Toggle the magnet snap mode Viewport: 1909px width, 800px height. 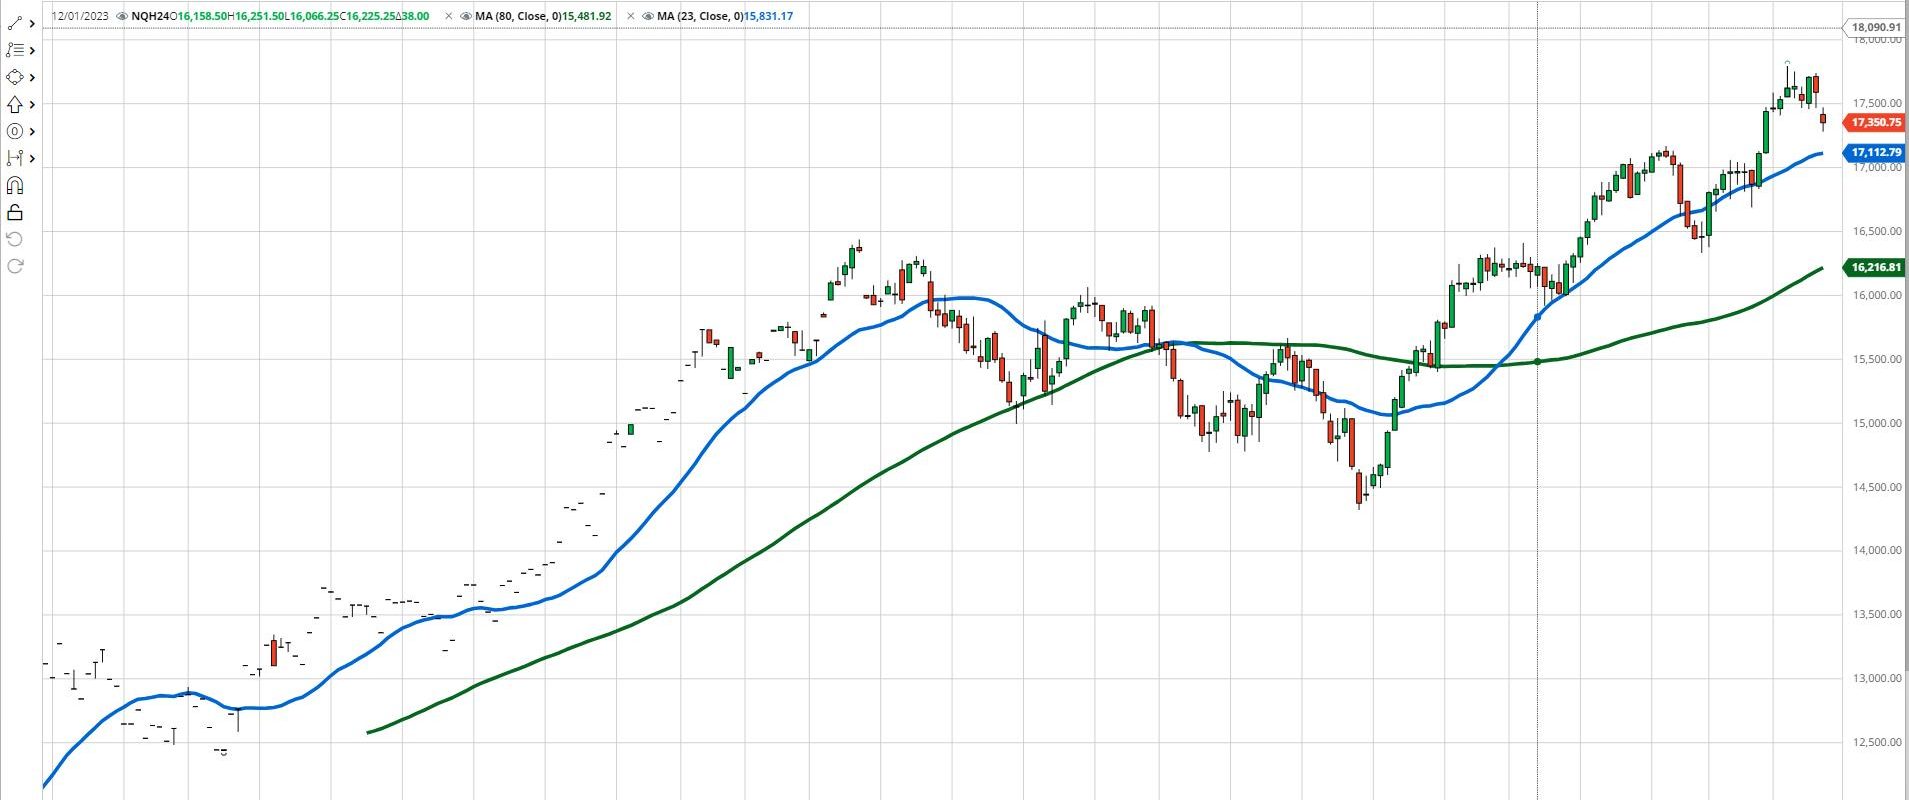pos(14,185)
